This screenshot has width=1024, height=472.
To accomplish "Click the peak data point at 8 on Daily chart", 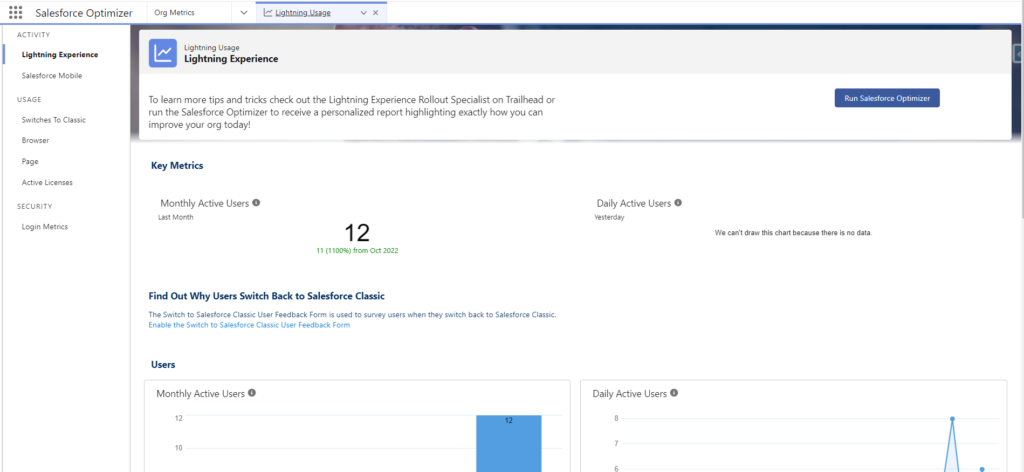I will [952, 419].
